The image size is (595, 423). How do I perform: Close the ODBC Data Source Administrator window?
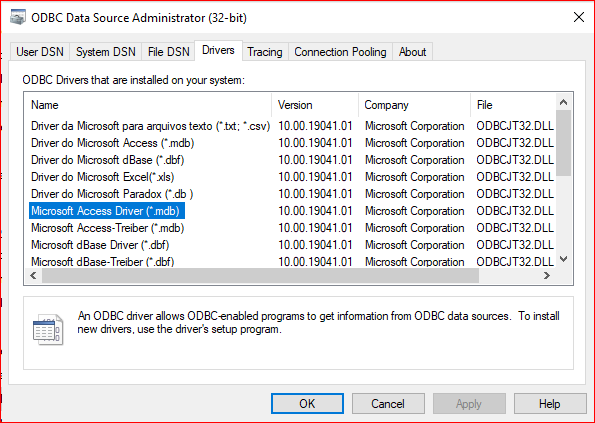[579, 17]
